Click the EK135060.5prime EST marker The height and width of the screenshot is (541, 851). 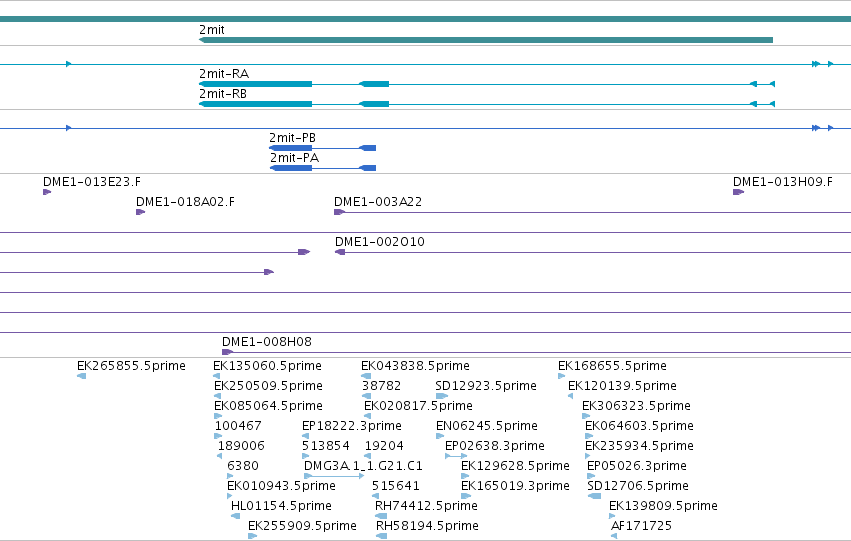coord(217,376)
